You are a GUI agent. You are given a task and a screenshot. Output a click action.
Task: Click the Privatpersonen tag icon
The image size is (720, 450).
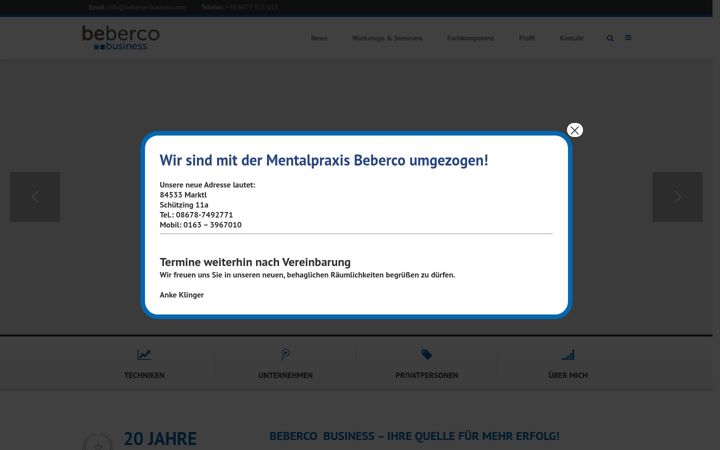[427, 354]
